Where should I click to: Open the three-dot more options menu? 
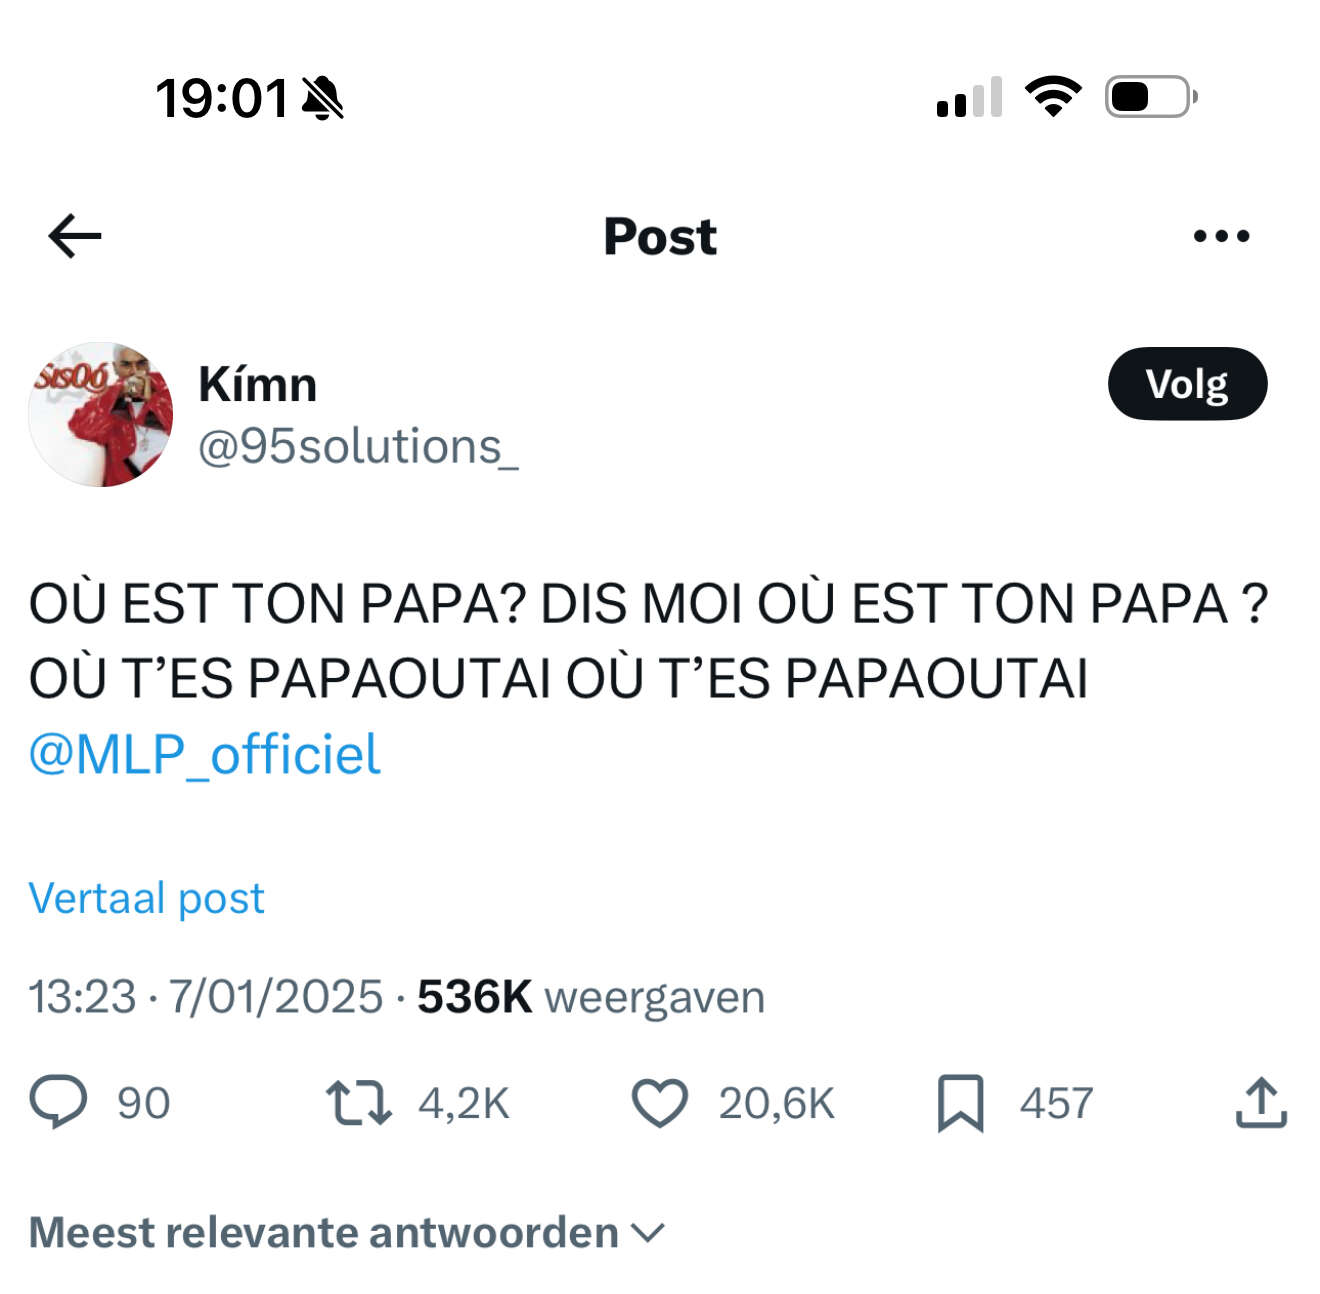coord(1221,236)
